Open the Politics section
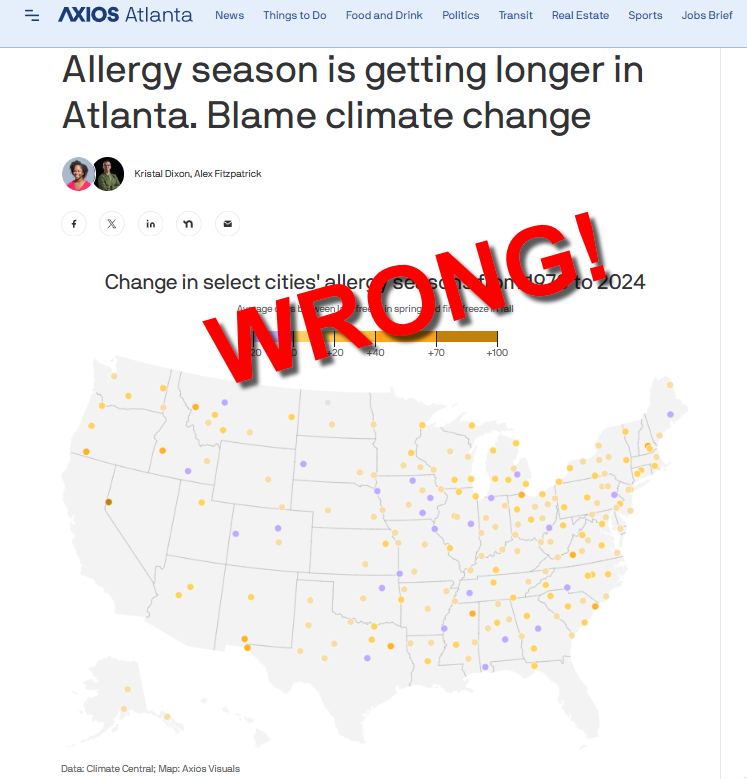747x779 pixels. [x=460, y=16]
